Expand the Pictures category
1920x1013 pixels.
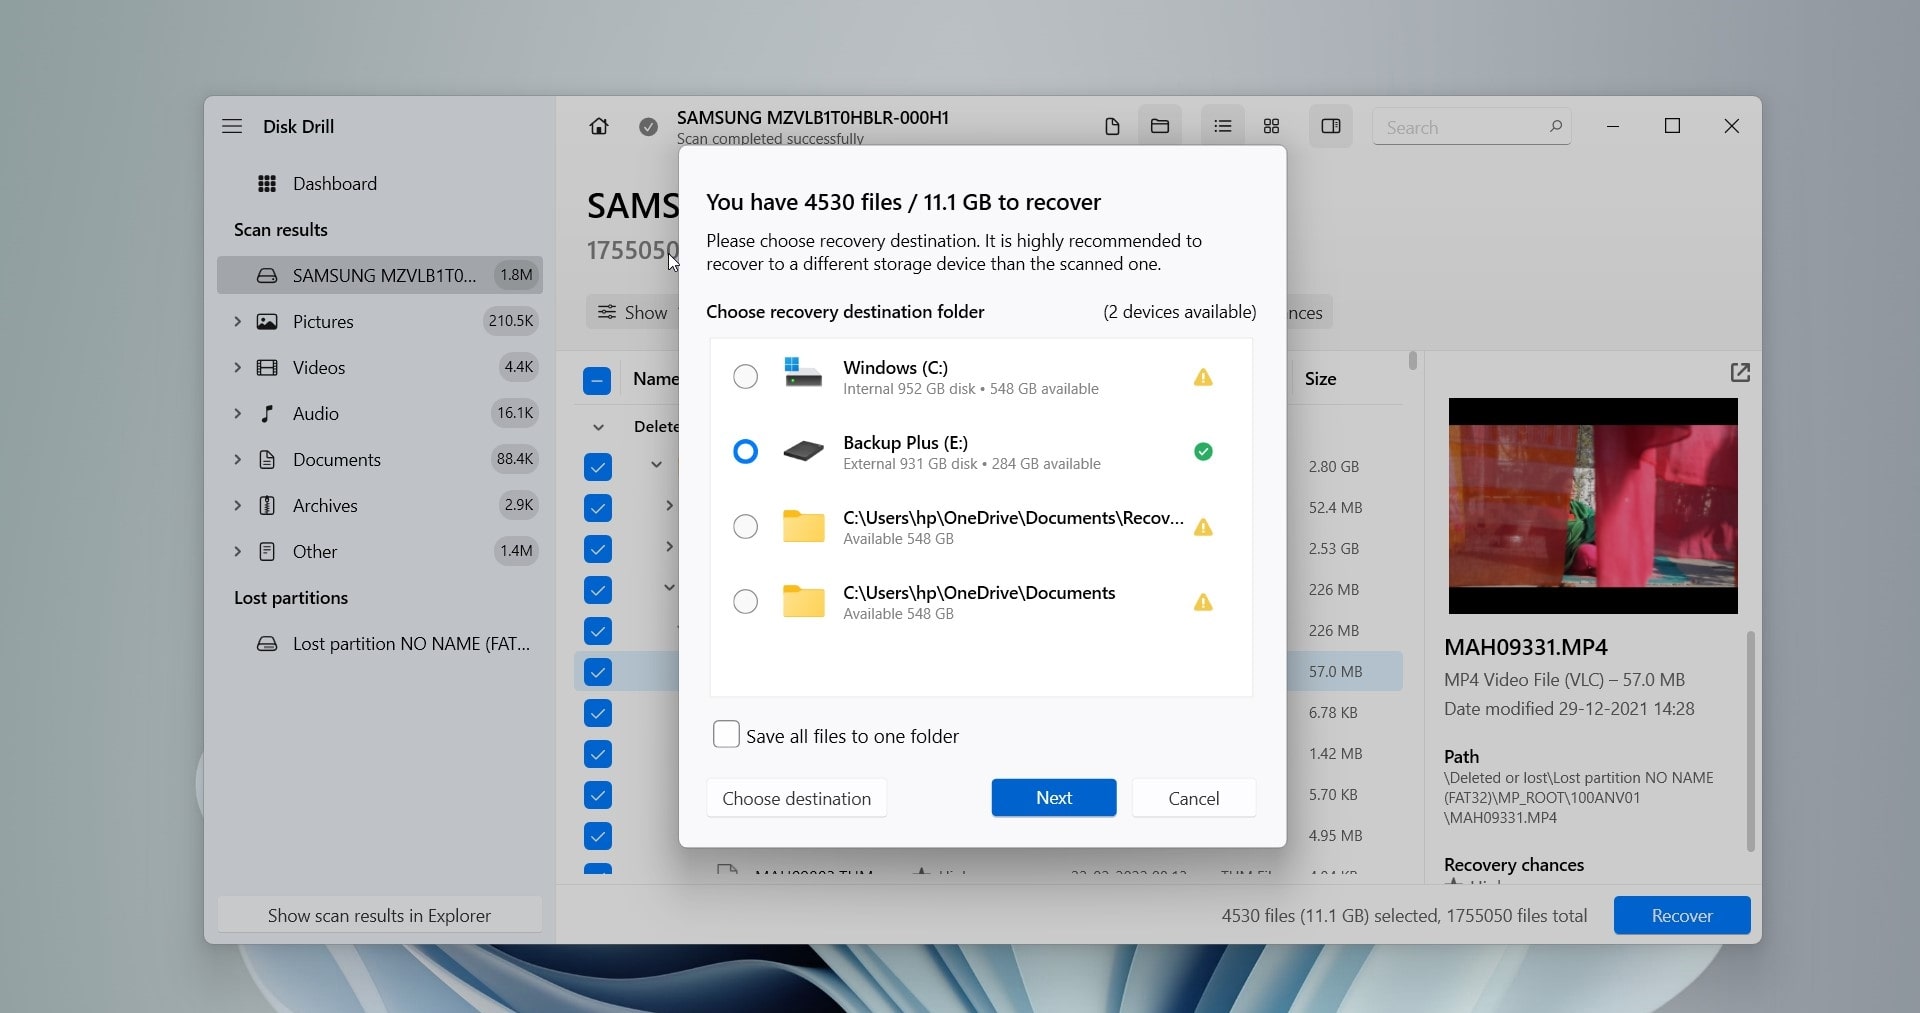click(237, 322)
